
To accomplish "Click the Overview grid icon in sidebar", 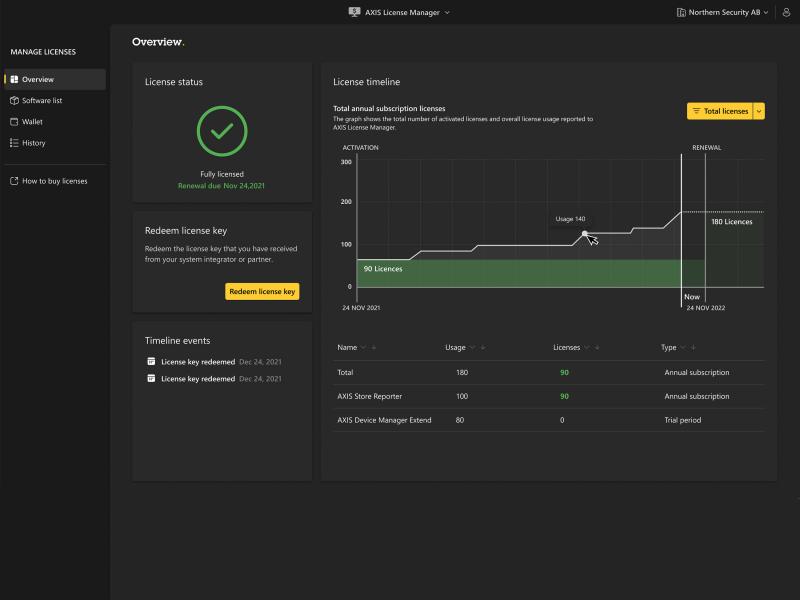I will (x=14, y=80).
